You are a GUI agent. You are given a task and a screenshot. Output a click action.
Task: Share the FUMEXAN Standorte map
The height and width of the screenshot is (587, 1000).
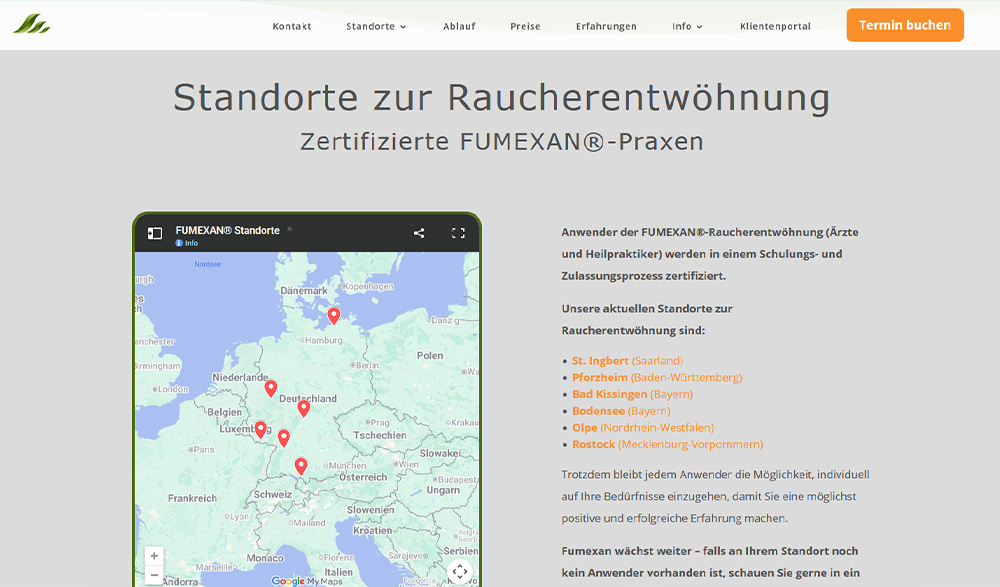coord(419,233)
